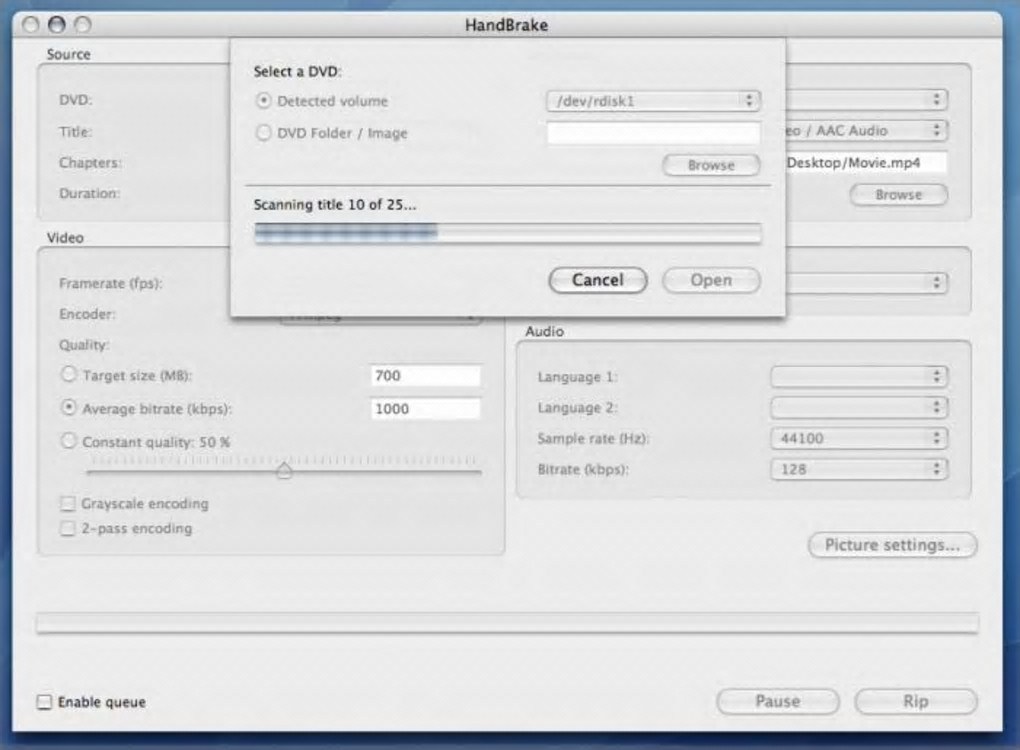Open the top-right file format dropdown
Viewport: 1020px width, 750px height.
pos(866,100)
